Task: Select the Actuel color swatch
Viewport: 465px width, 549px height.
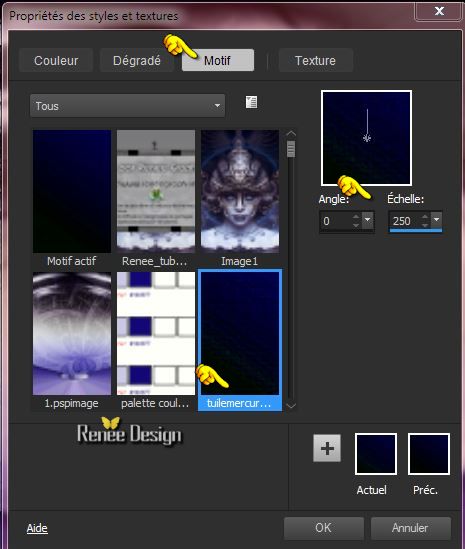Action: point(376,454)
